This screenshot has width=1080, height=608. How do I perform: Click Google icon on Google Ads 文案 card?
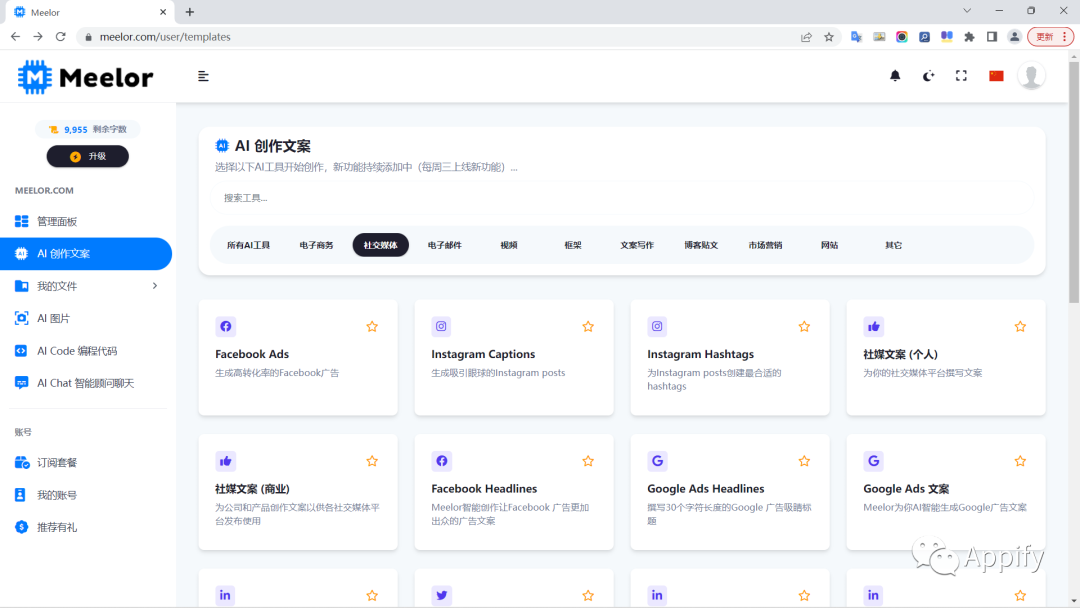tap(873, 461)
